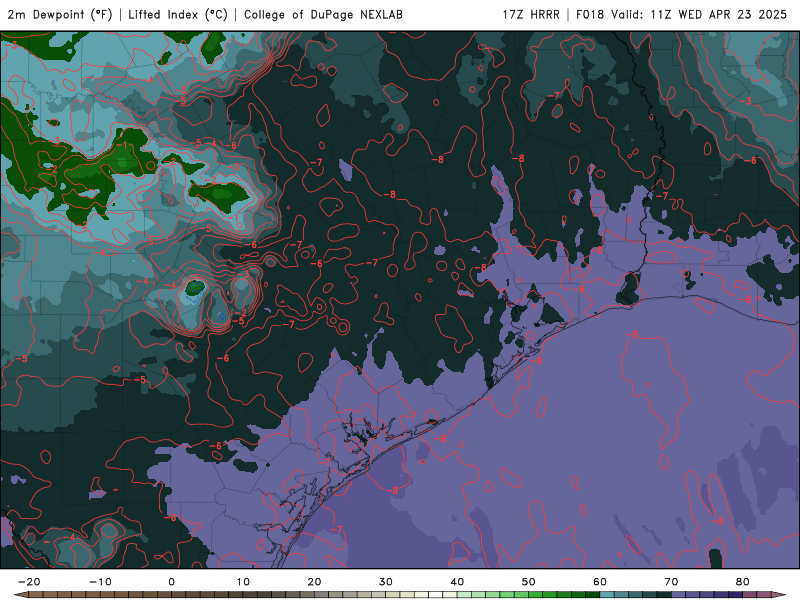The image size is (800, 600).
Task: Click the "Lifted Index (°C)" title text
Action: [178, 14]
